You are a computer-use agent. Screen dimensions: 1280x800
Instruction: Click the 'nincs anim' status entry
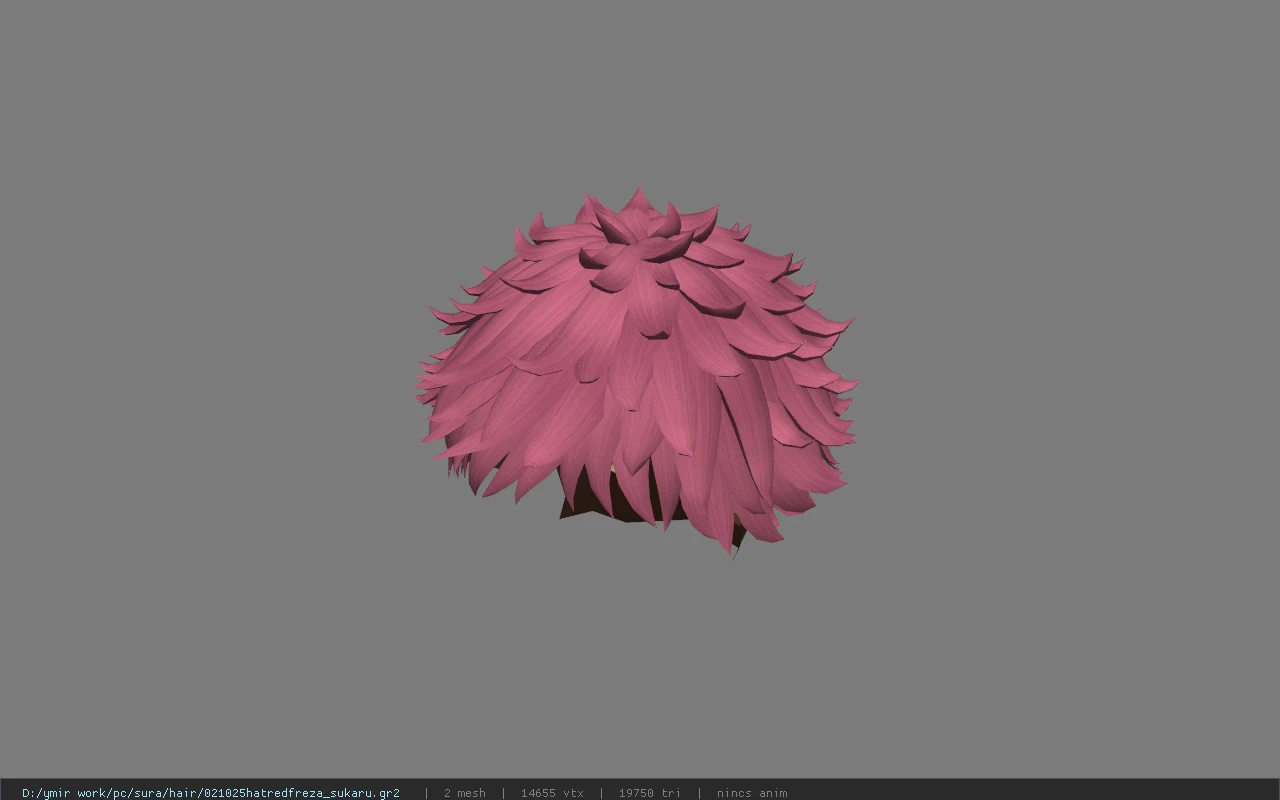click(x=752, y=793)
